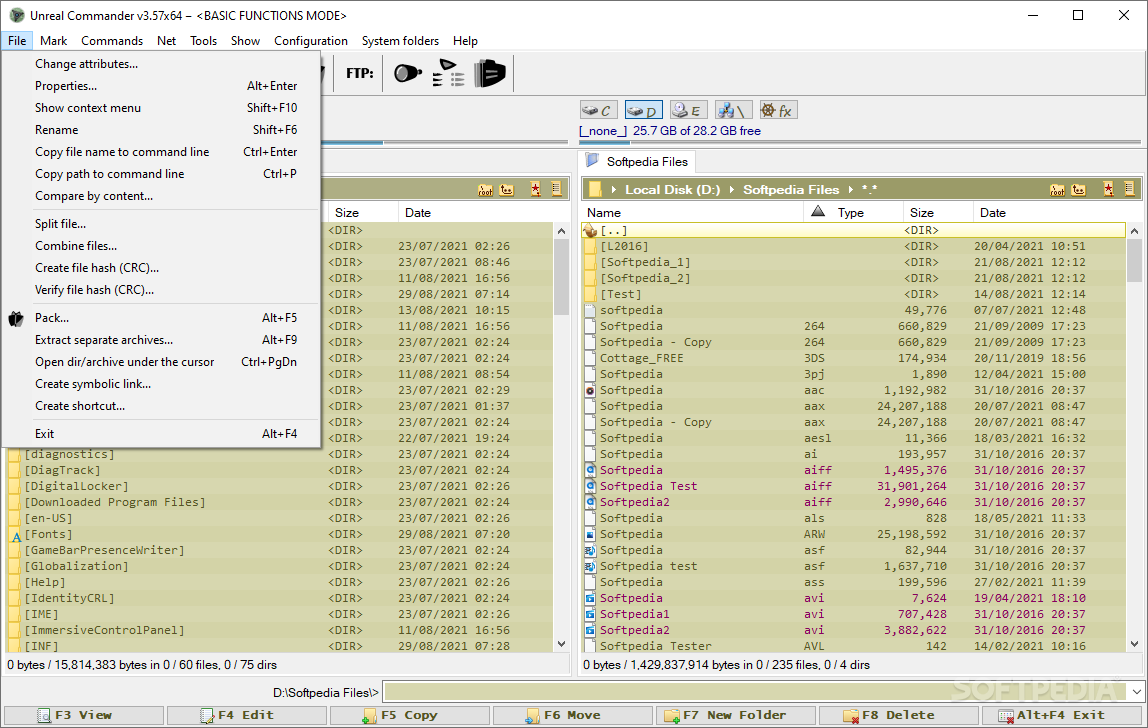Viewport: 1148px width, 728px height.
Task: Click the command line input field
Action: 756,692
